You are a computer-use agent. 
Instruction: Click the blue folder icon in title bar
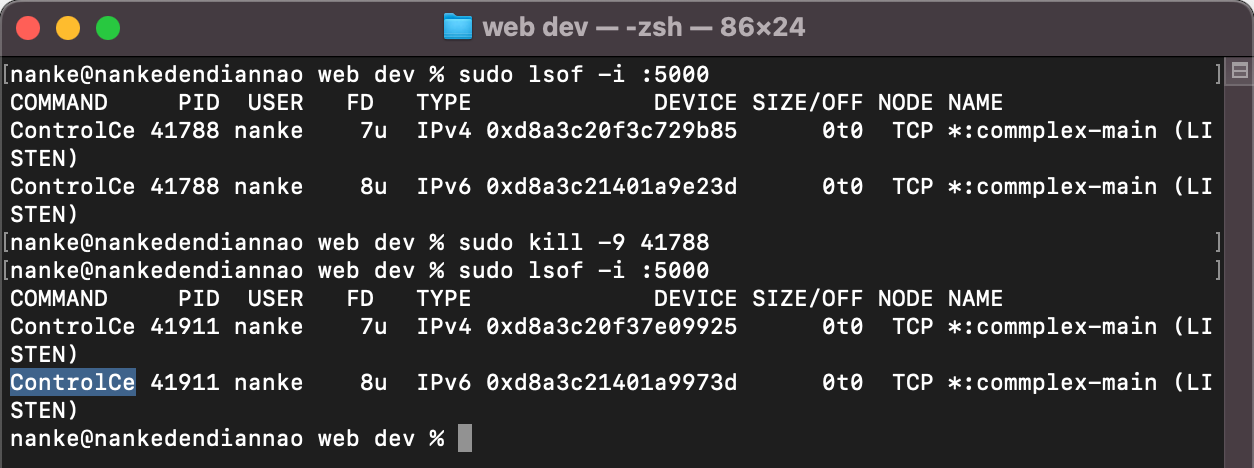pos(457,27)
